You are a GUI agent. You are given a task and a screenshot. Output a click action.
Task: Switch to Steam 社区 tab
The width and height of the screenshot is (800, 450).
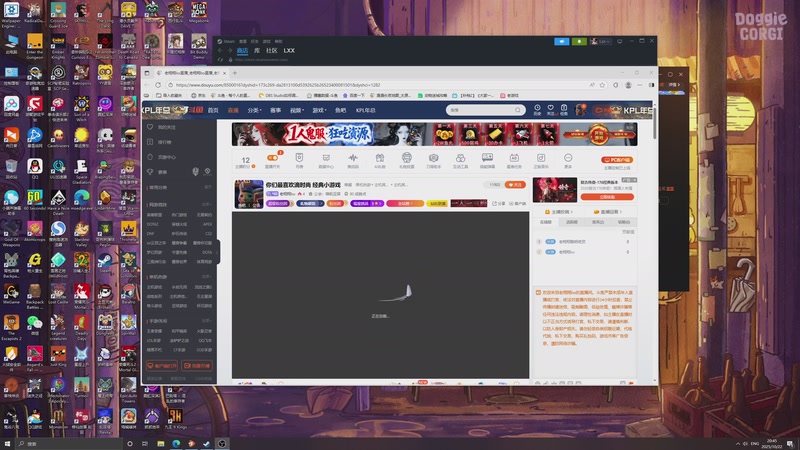tap(271, 51)
